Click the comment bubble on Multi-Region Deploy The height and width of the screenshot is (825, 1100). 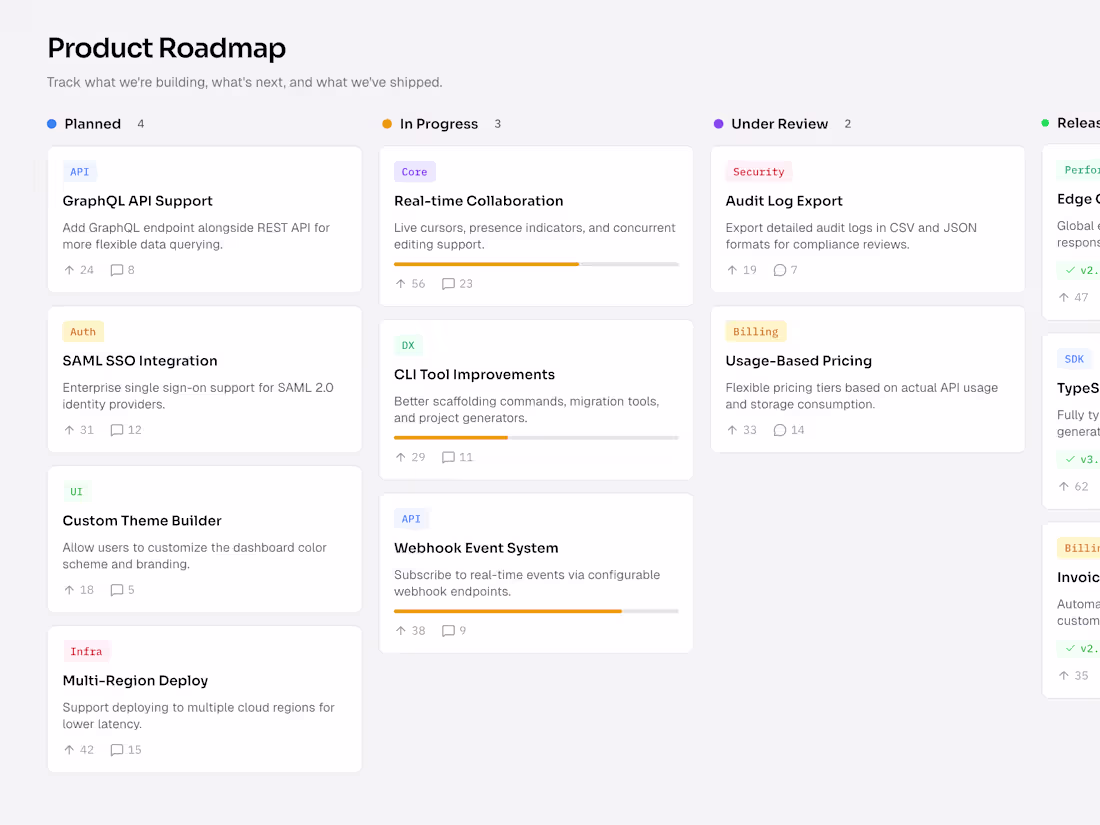point(118,749)
